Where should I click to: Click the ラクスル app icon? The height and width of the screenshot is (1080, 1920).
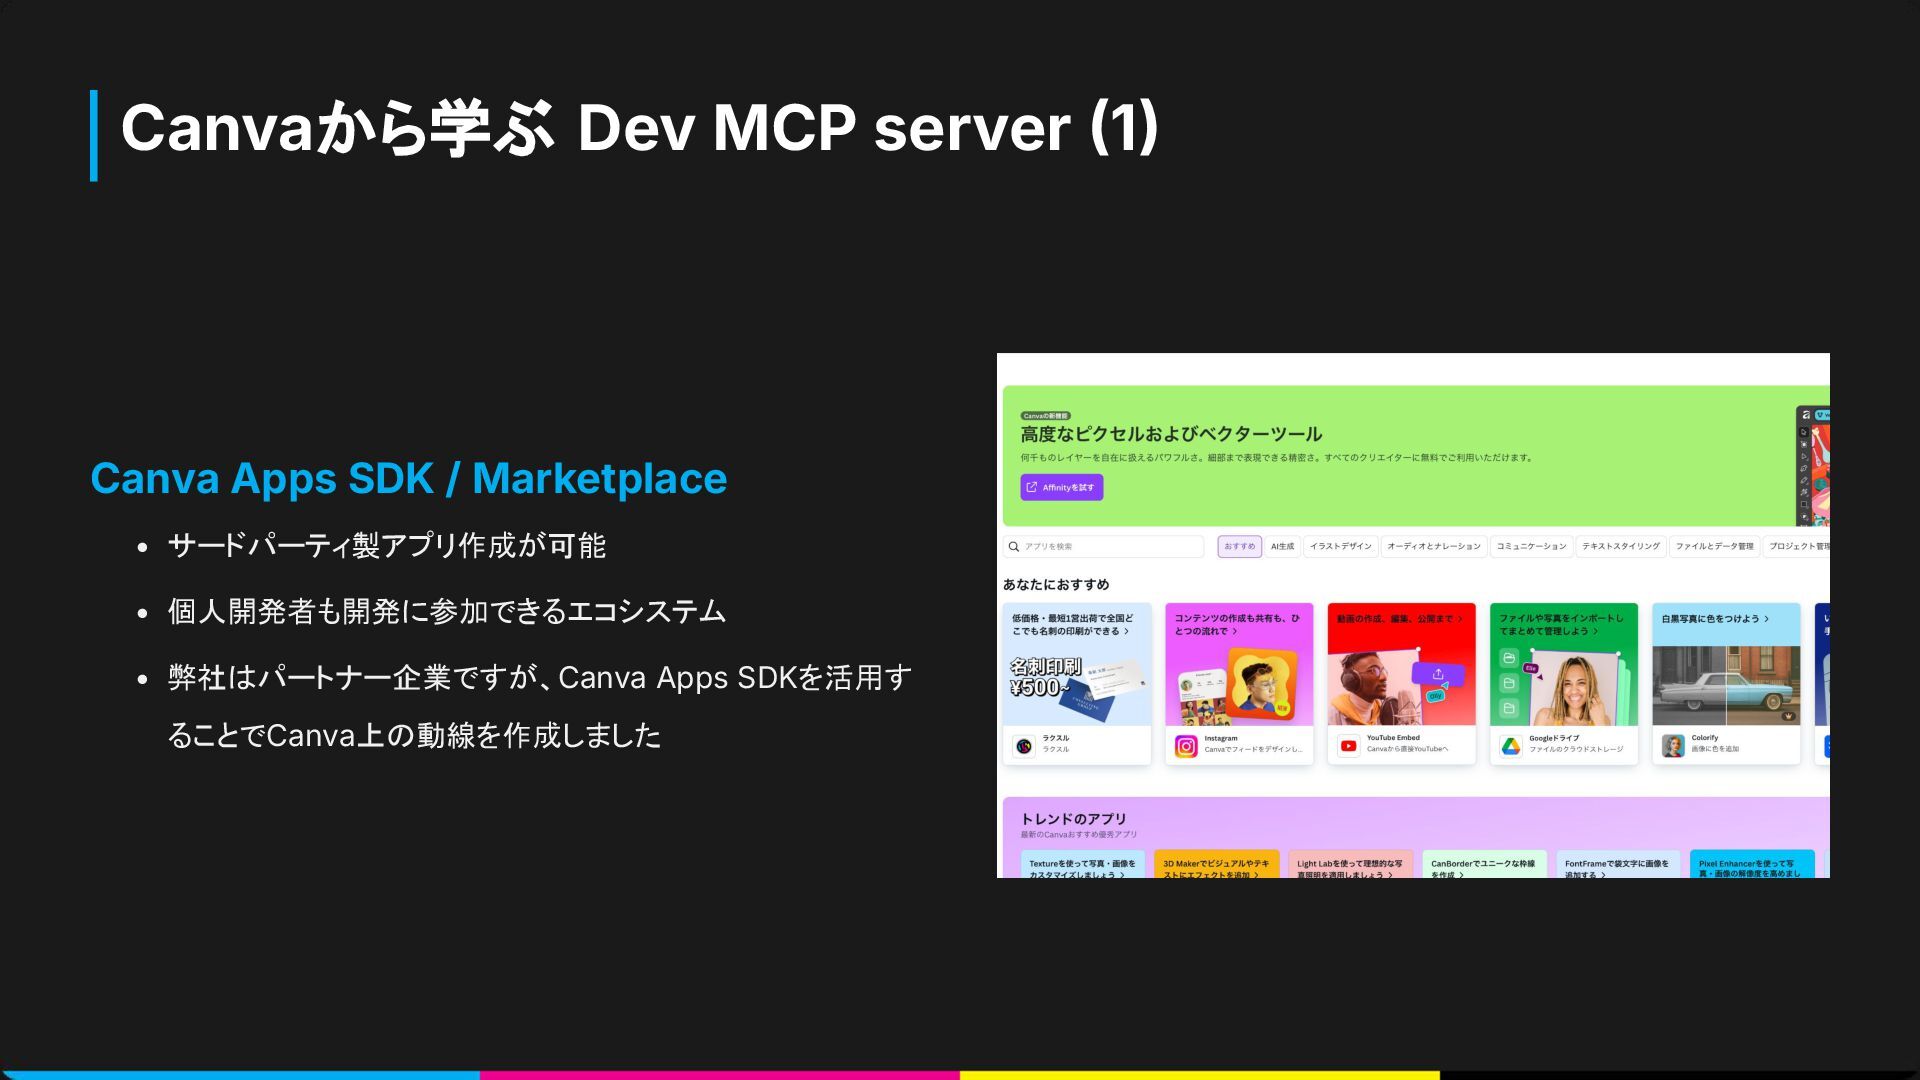1023,746
